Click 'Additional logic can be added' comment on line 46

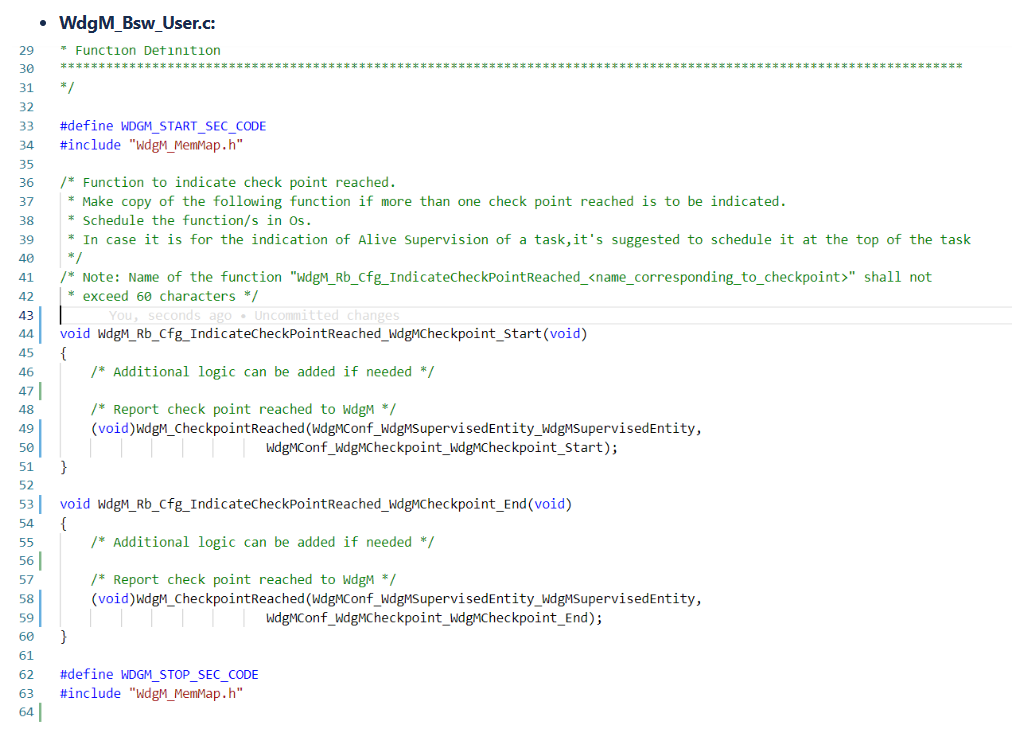tap(262, 372)
